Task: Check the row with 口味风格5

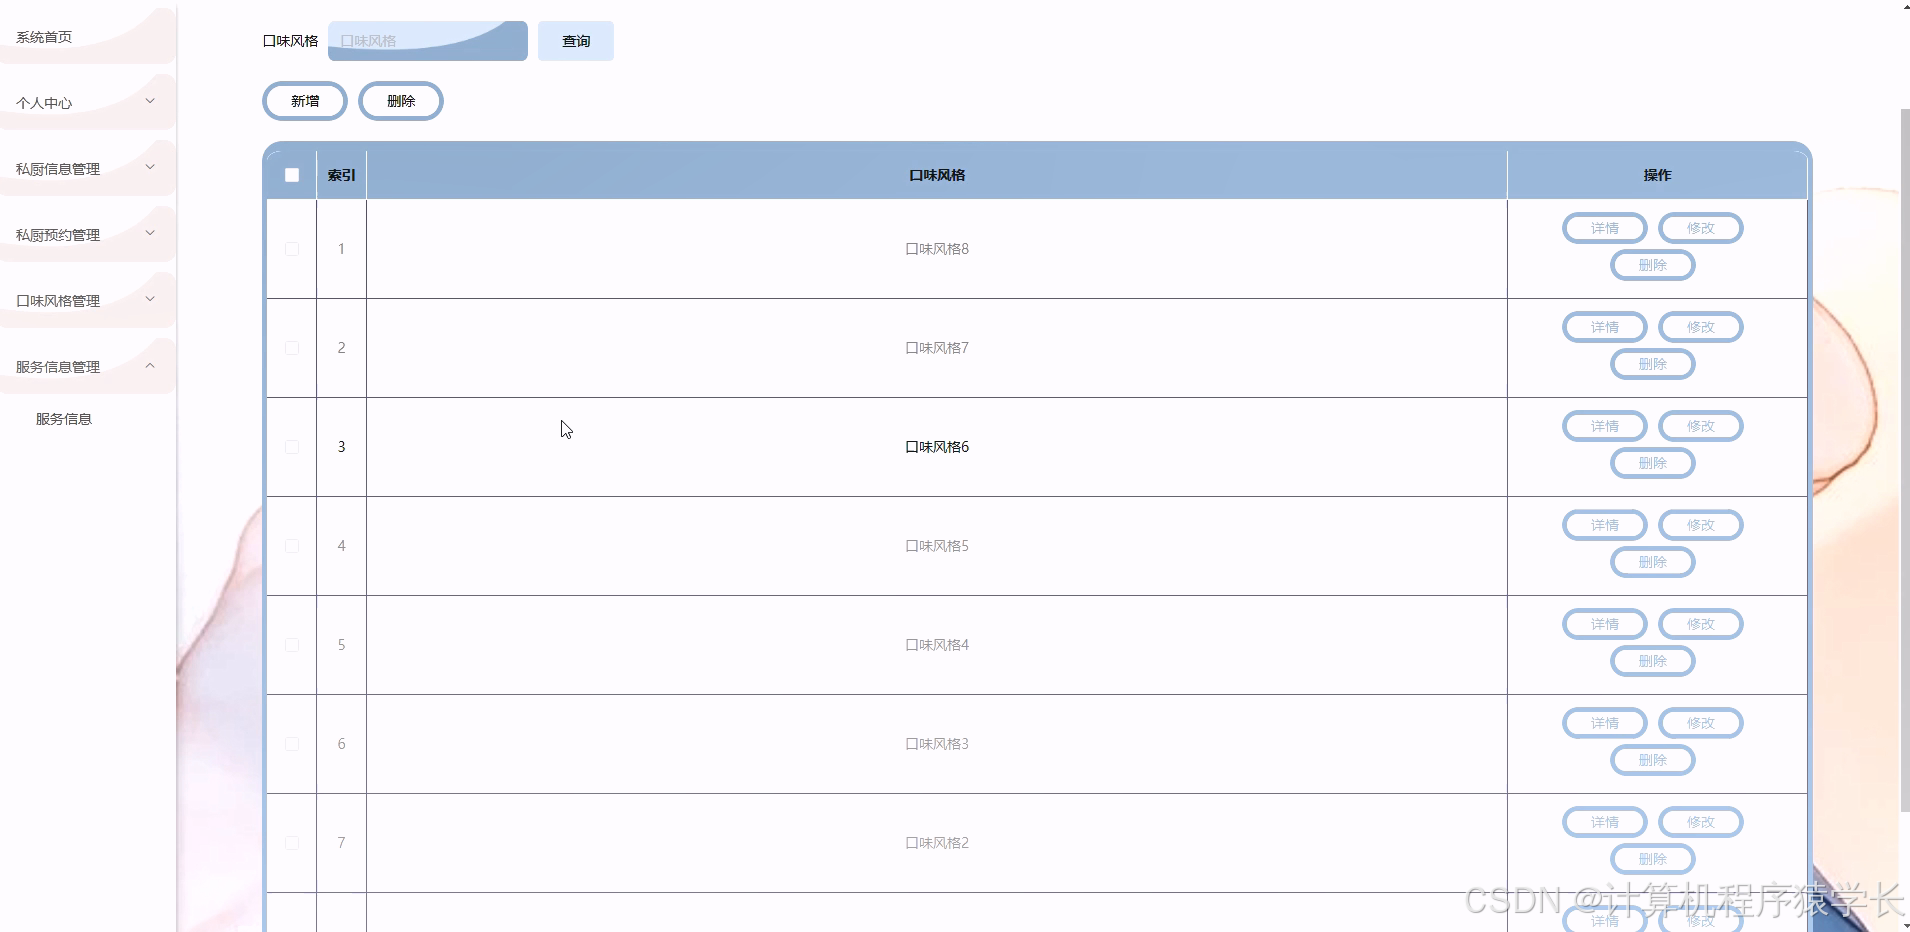Action: coord(292,546)
